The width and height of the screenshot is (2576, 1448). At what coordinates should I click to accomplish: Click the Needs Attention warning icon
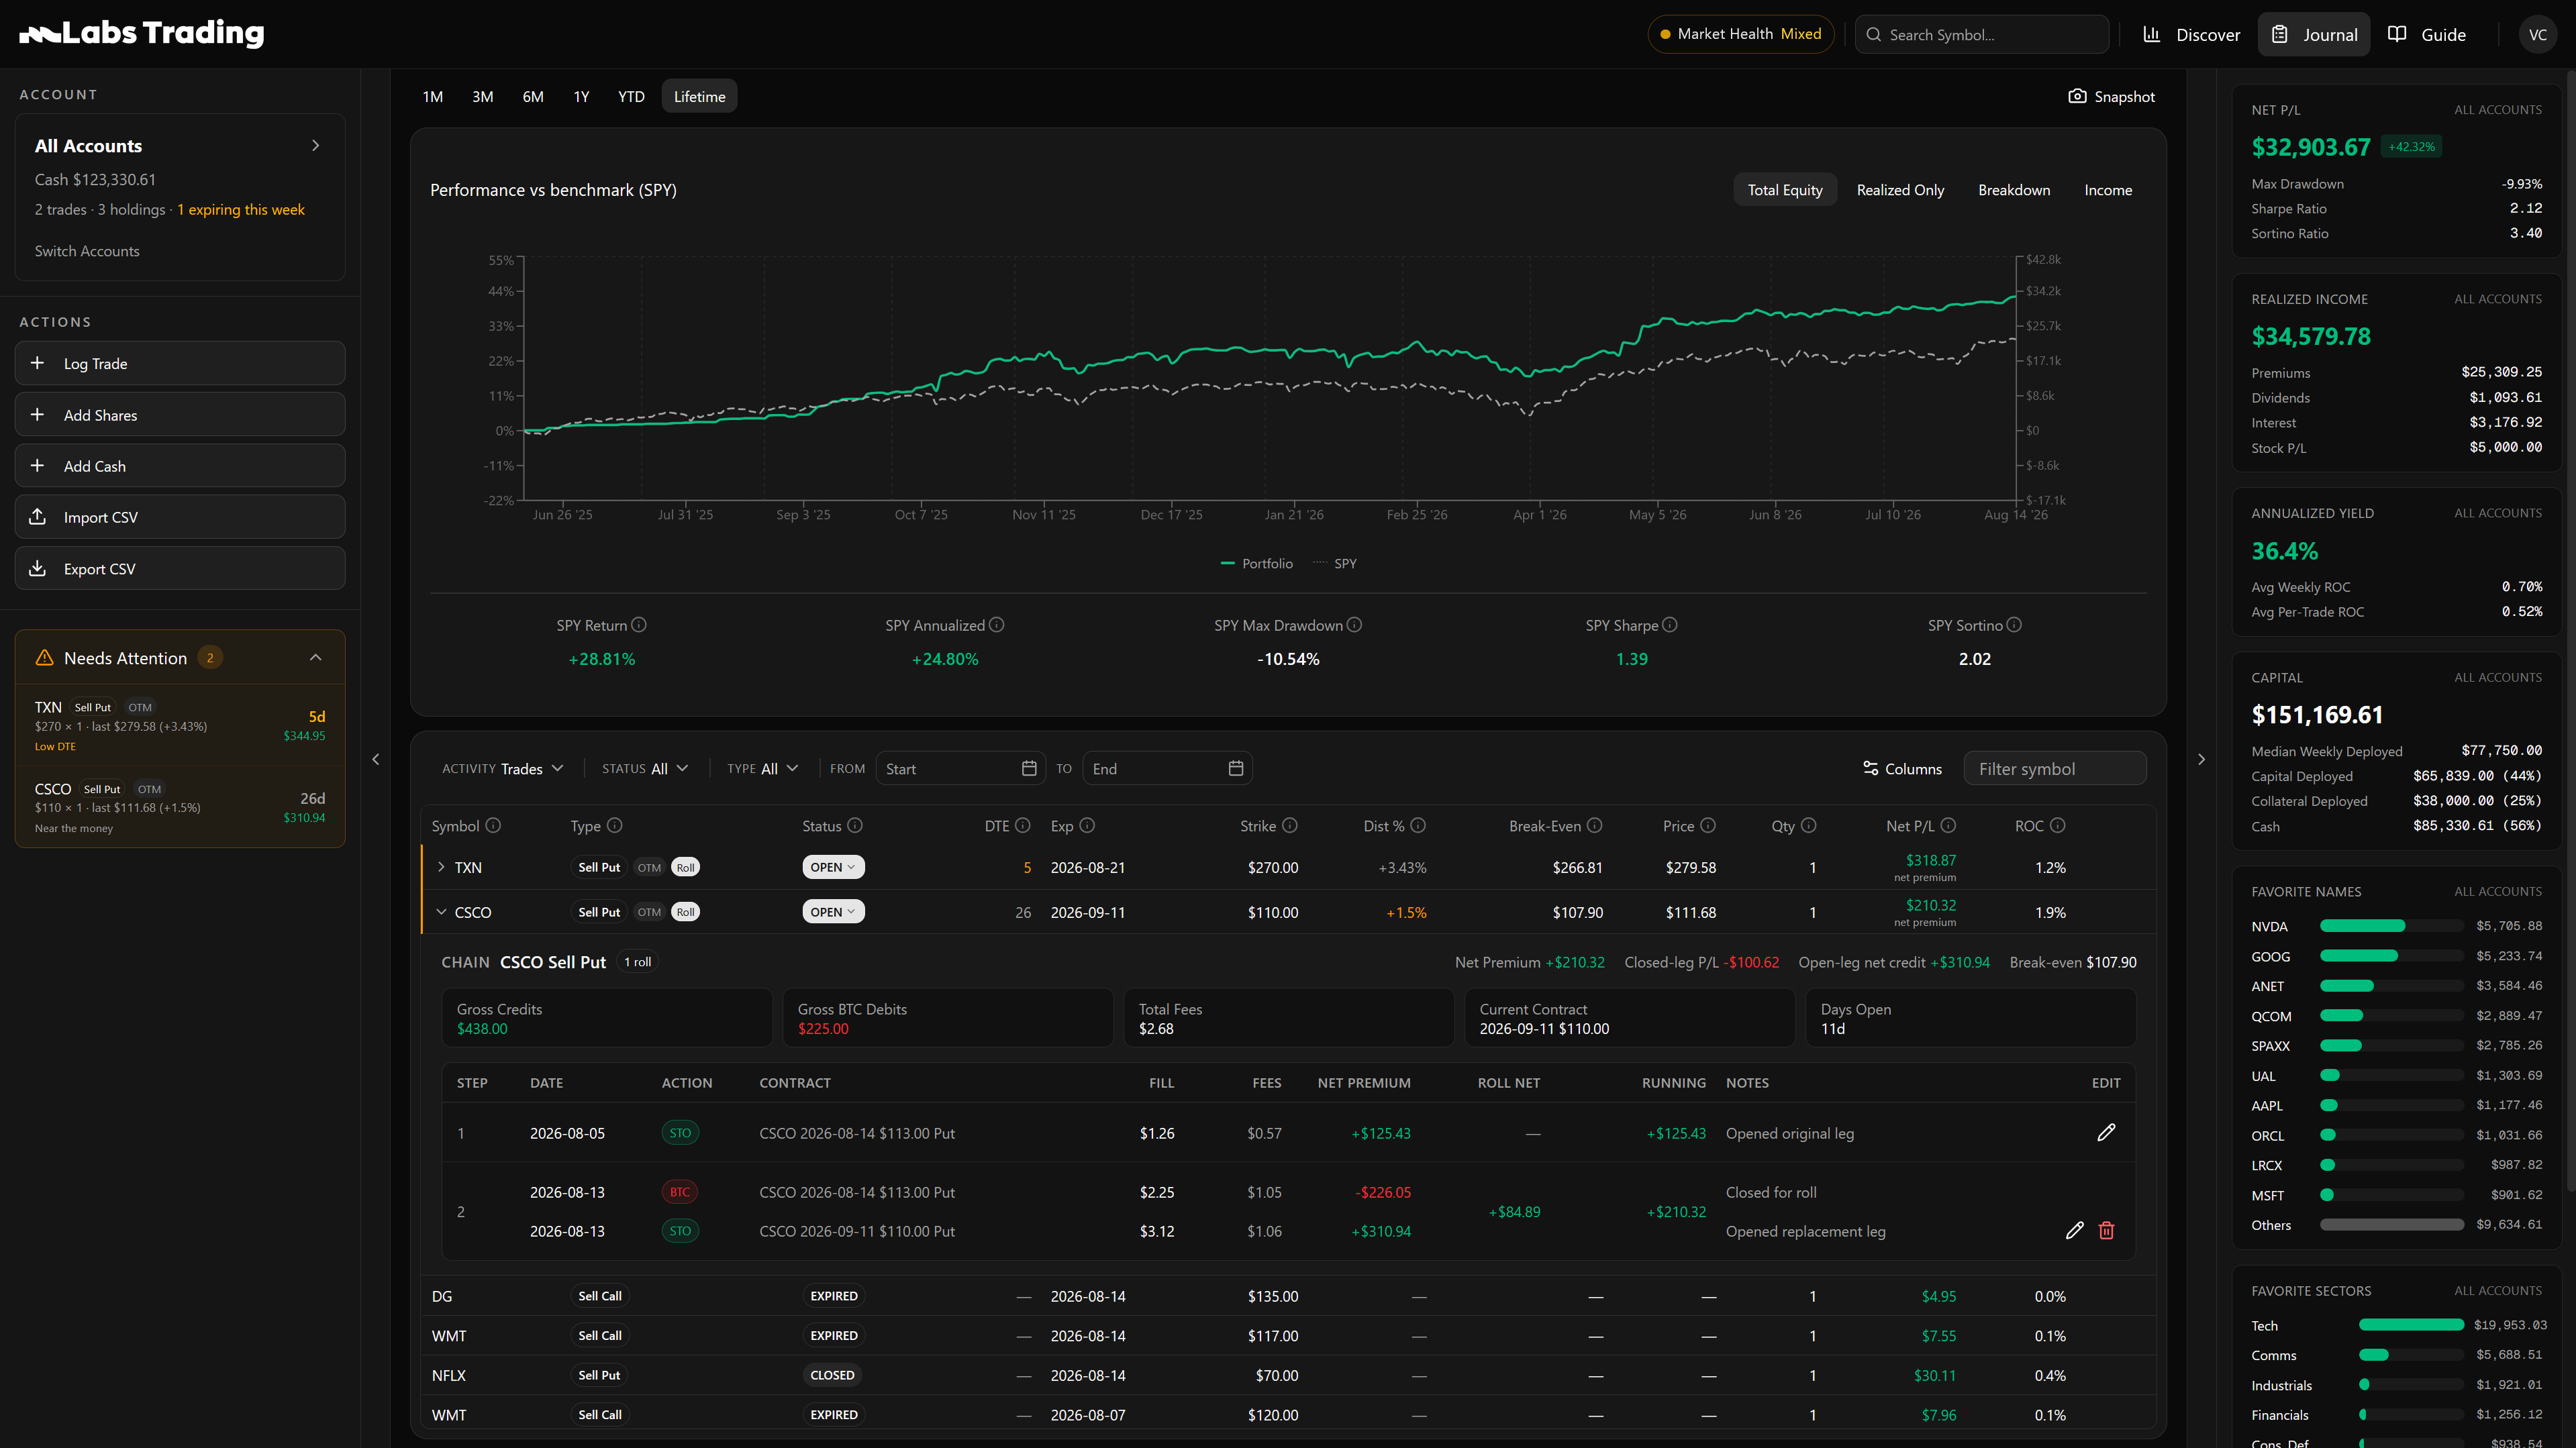(44, 657)
